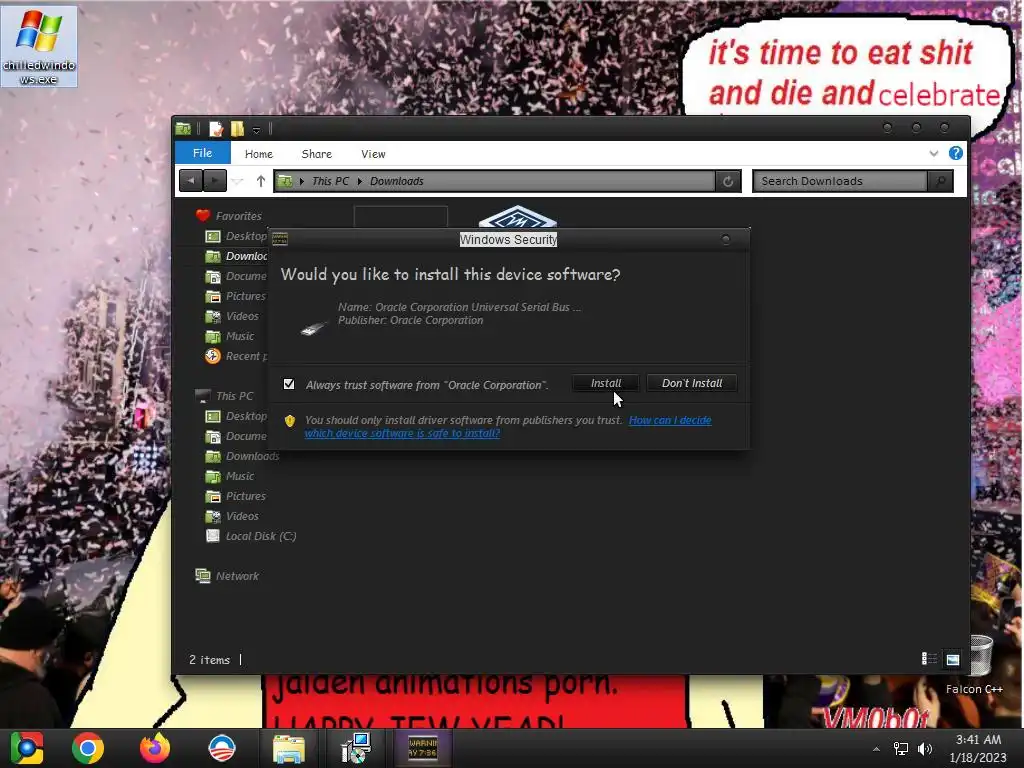The image size is (1024, 768).
Task: Open Pictures under Favorites
Action: click(x=246, y=296)
